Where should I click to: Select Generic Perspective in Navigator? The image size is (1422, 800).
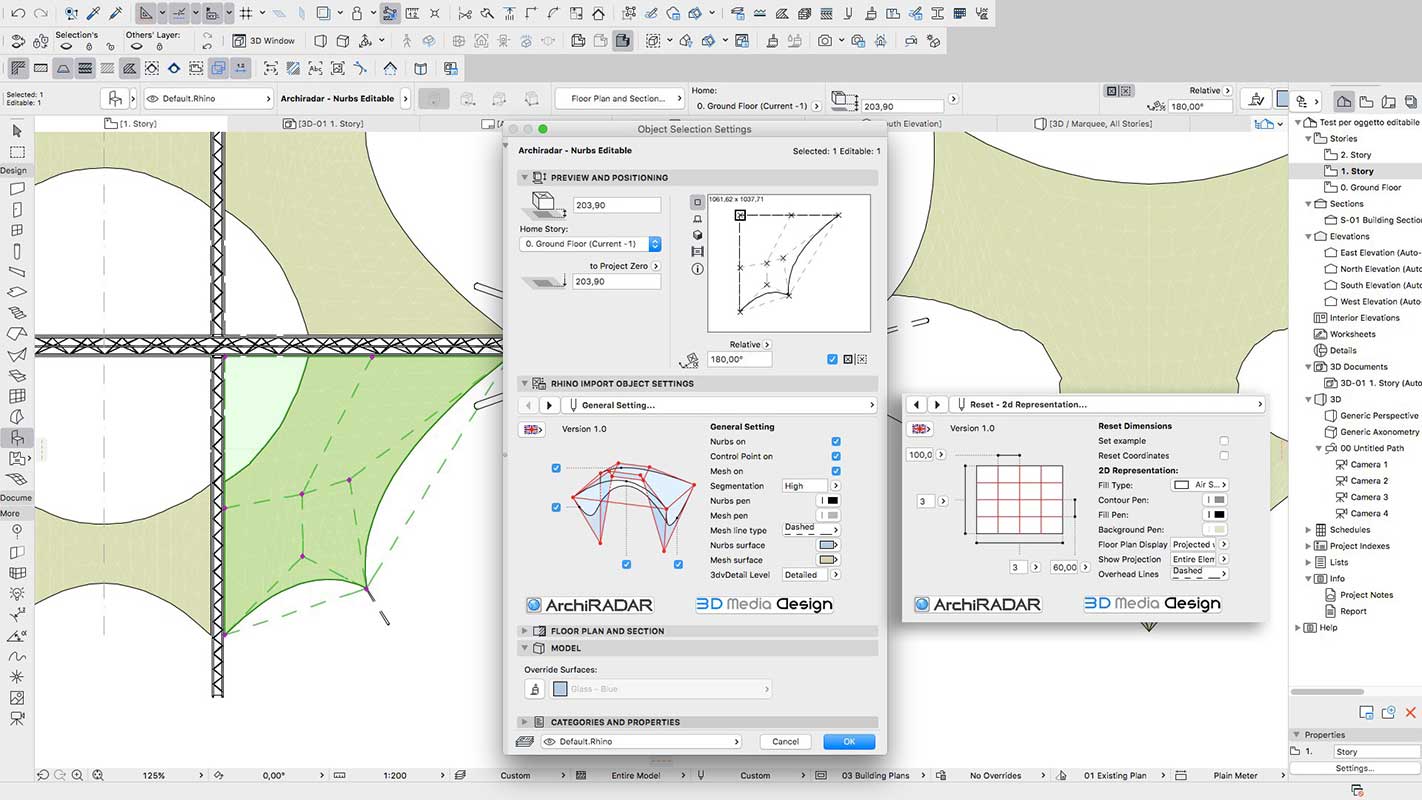point(1379,416)
